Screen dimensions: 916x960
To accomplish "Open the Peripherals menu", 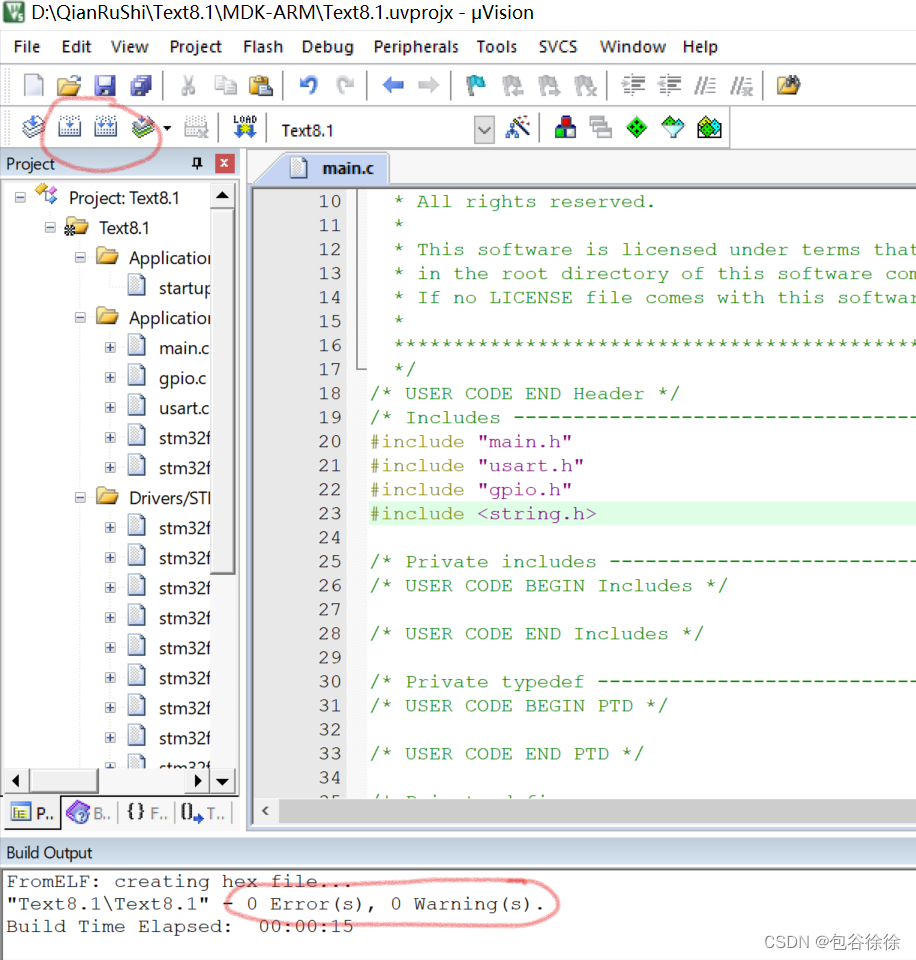I will click(x=415, y=47).
